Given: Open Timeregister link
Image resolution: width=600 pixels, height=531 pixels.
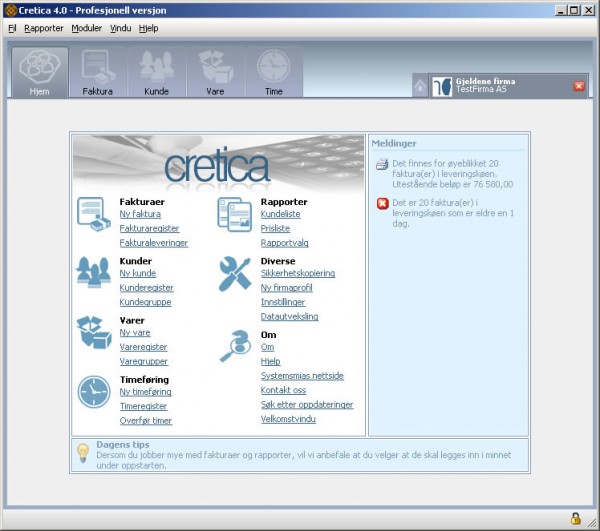Looking at the screenshot, I should [x=143, y=407].
